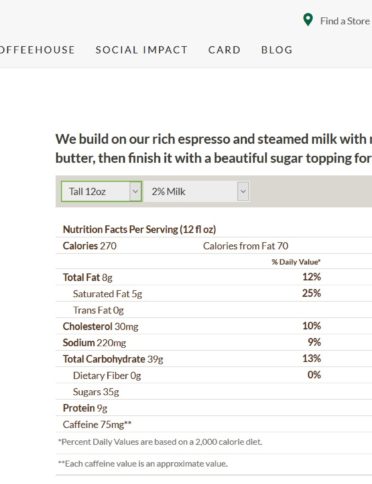This screenshot has width=372, height=484.
Task: Click the % Daily Value column header
Action: (x=296, y=262)
